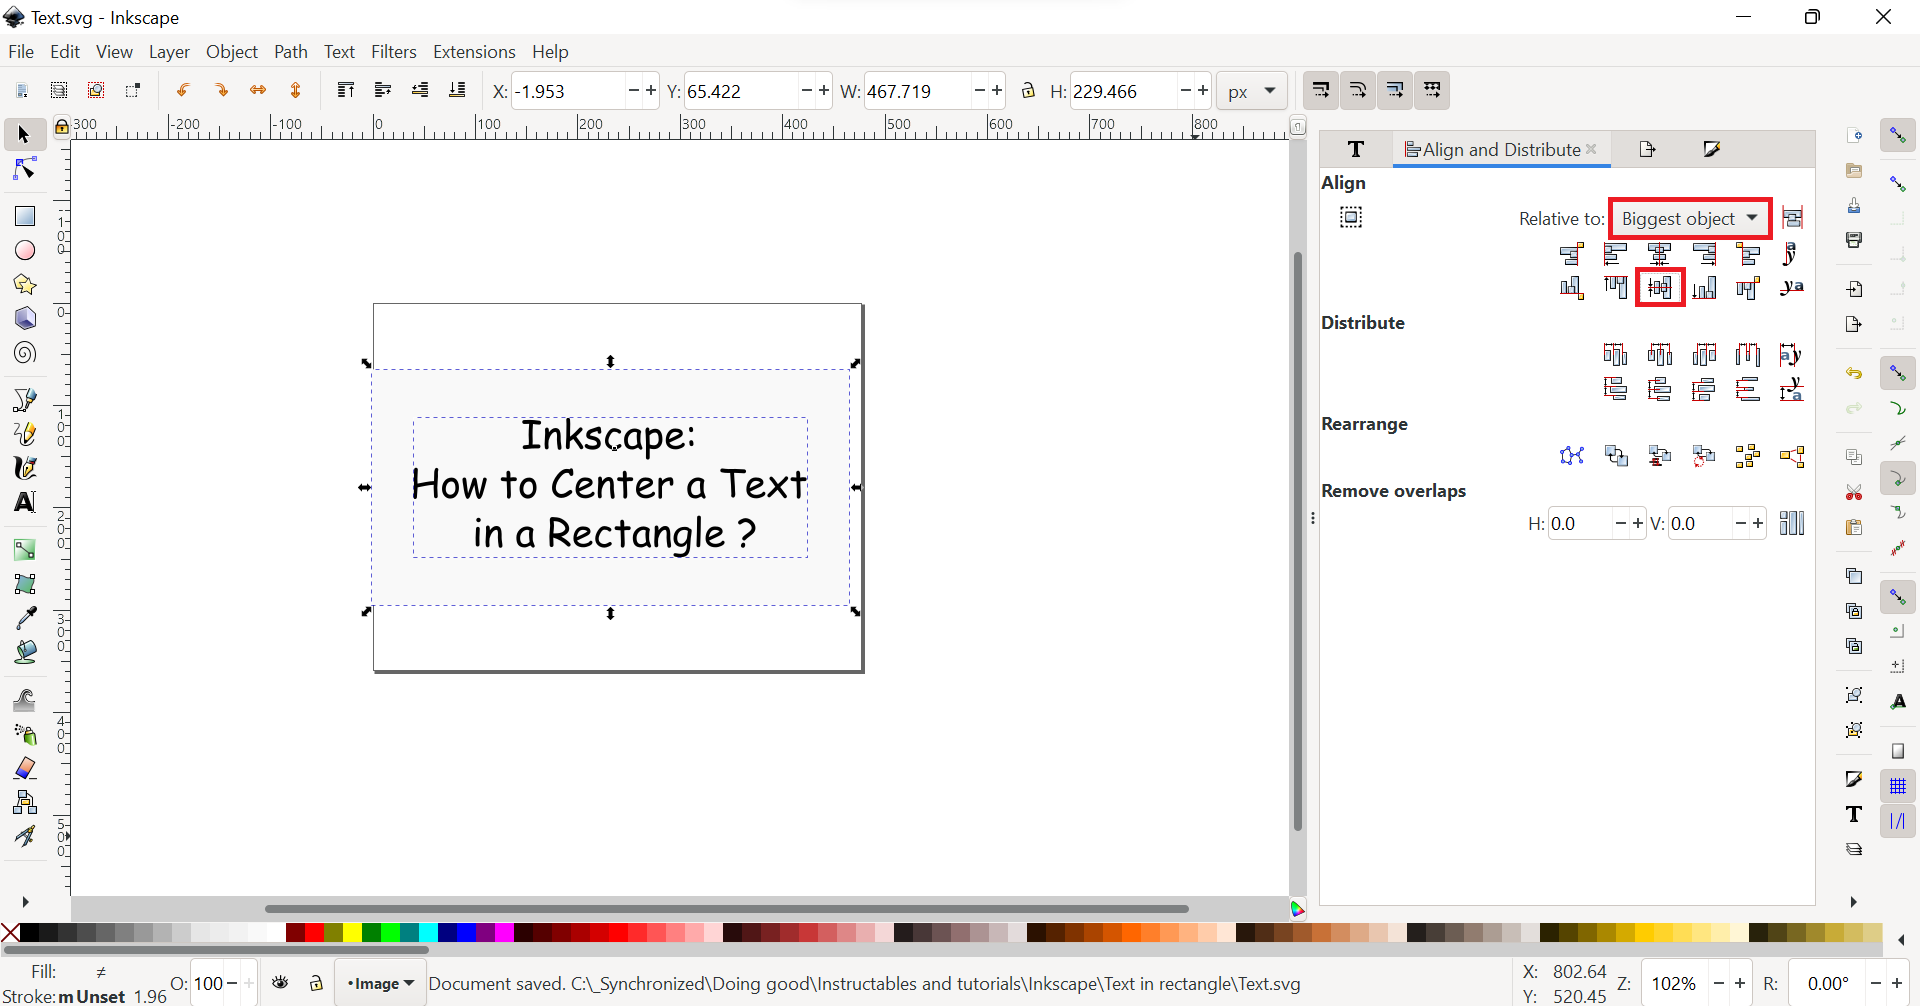The image size is (1920, 1006).
Task: Click the highlighted center on horizontal axis icon
Action: (x=1659, y=287)
